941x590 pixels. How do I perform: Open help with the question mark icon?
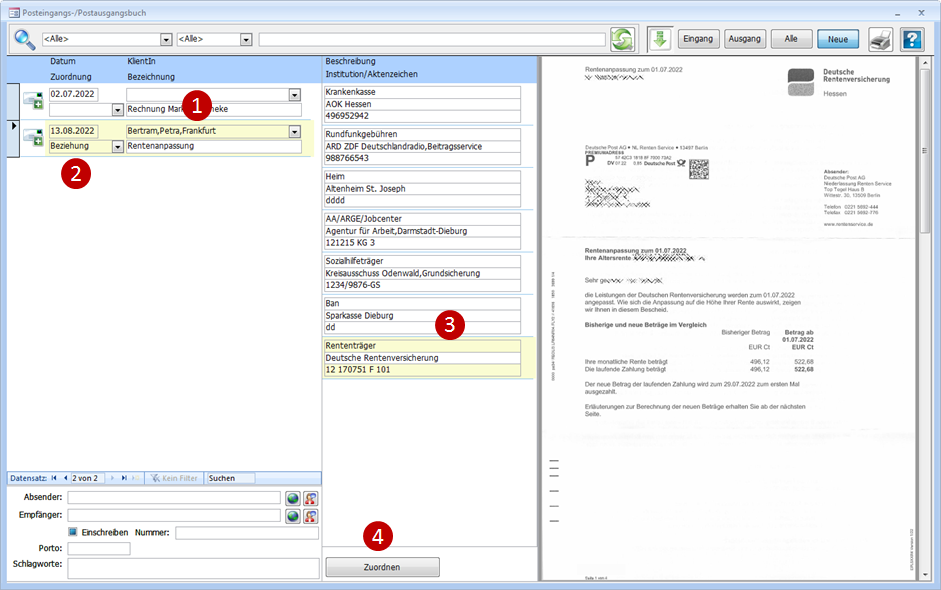click(x=912, y=40)
